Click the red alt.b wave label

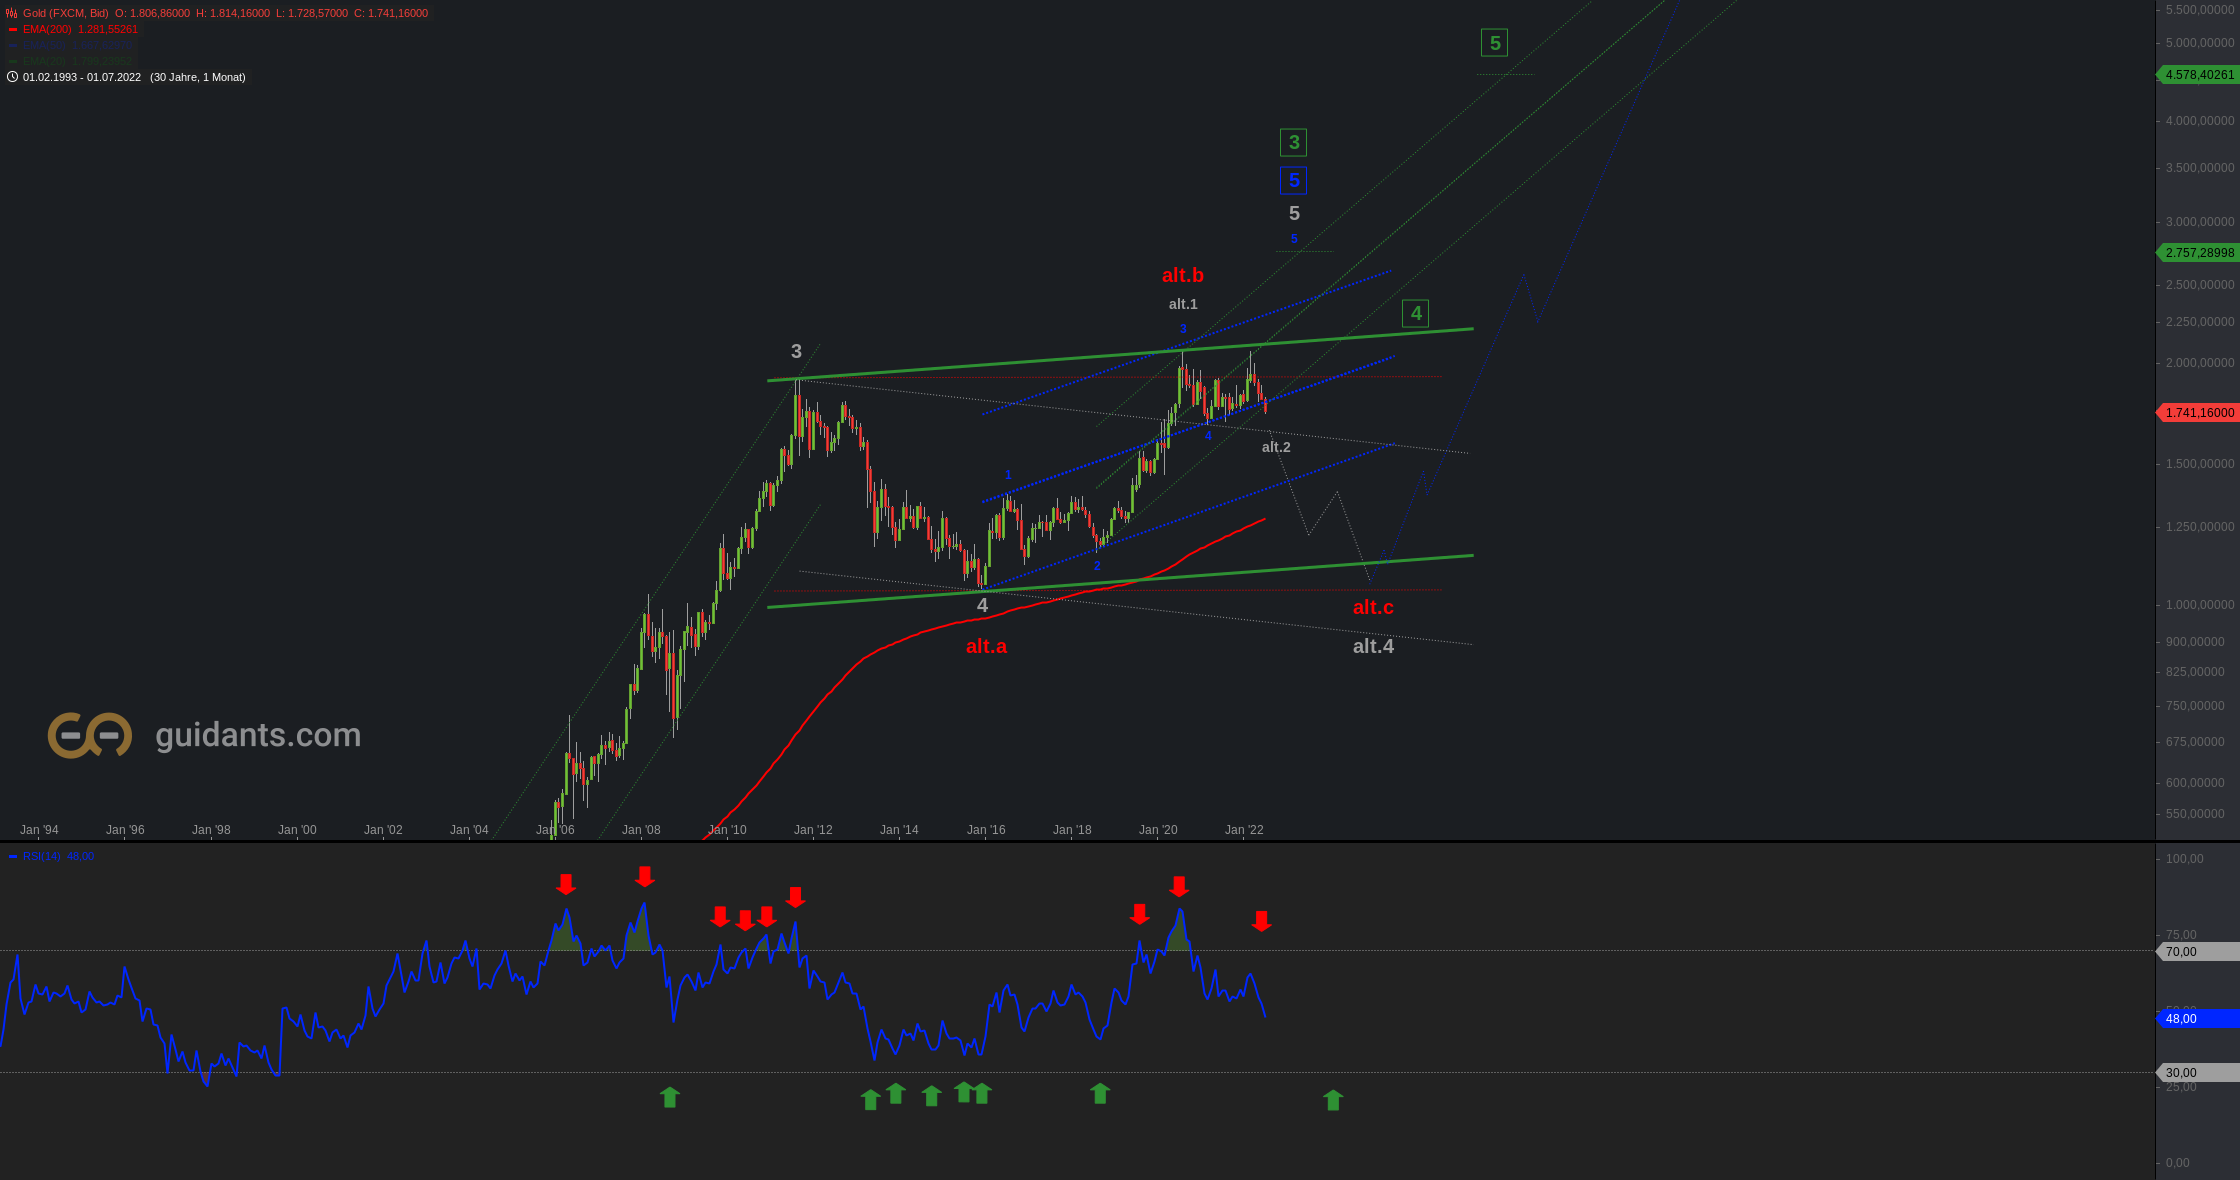pos(1182,275)
